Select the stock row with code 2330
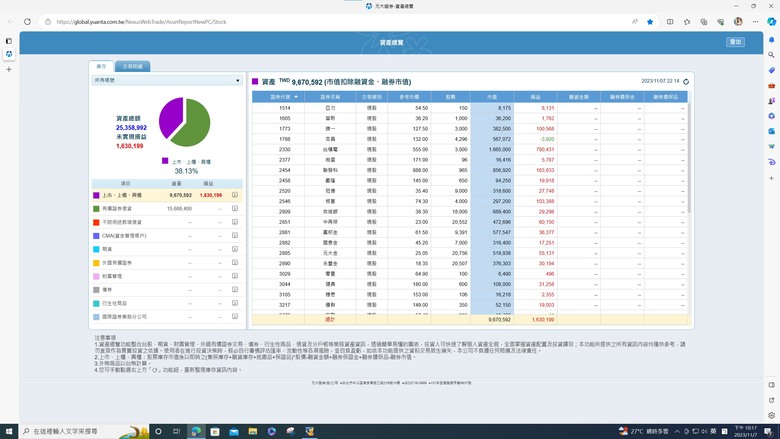This screenshot has height=439, width=780. click(x=470, y=149)
